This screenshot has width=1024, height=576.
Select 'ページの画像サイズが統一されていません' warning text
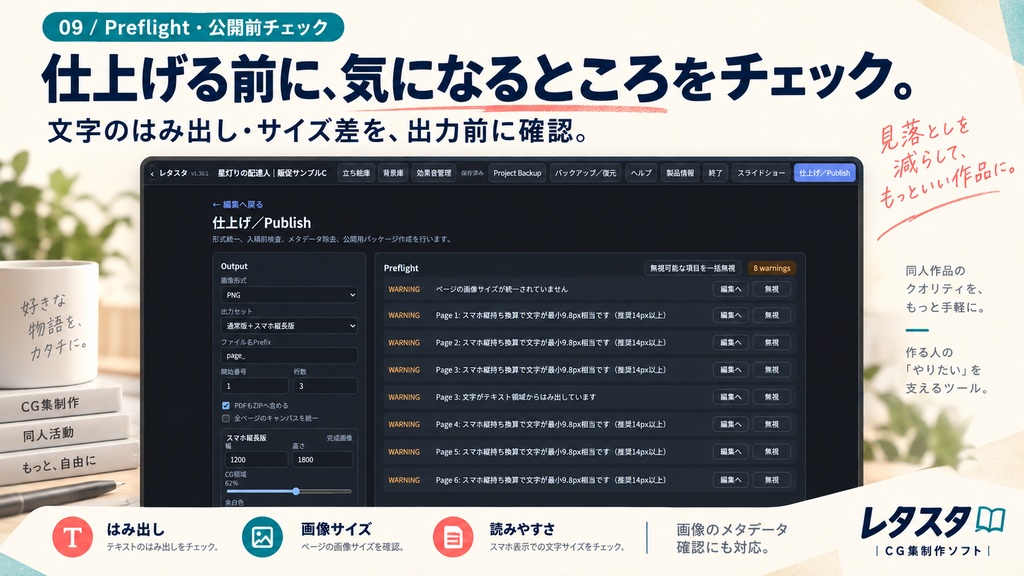[x=502, y=289]
